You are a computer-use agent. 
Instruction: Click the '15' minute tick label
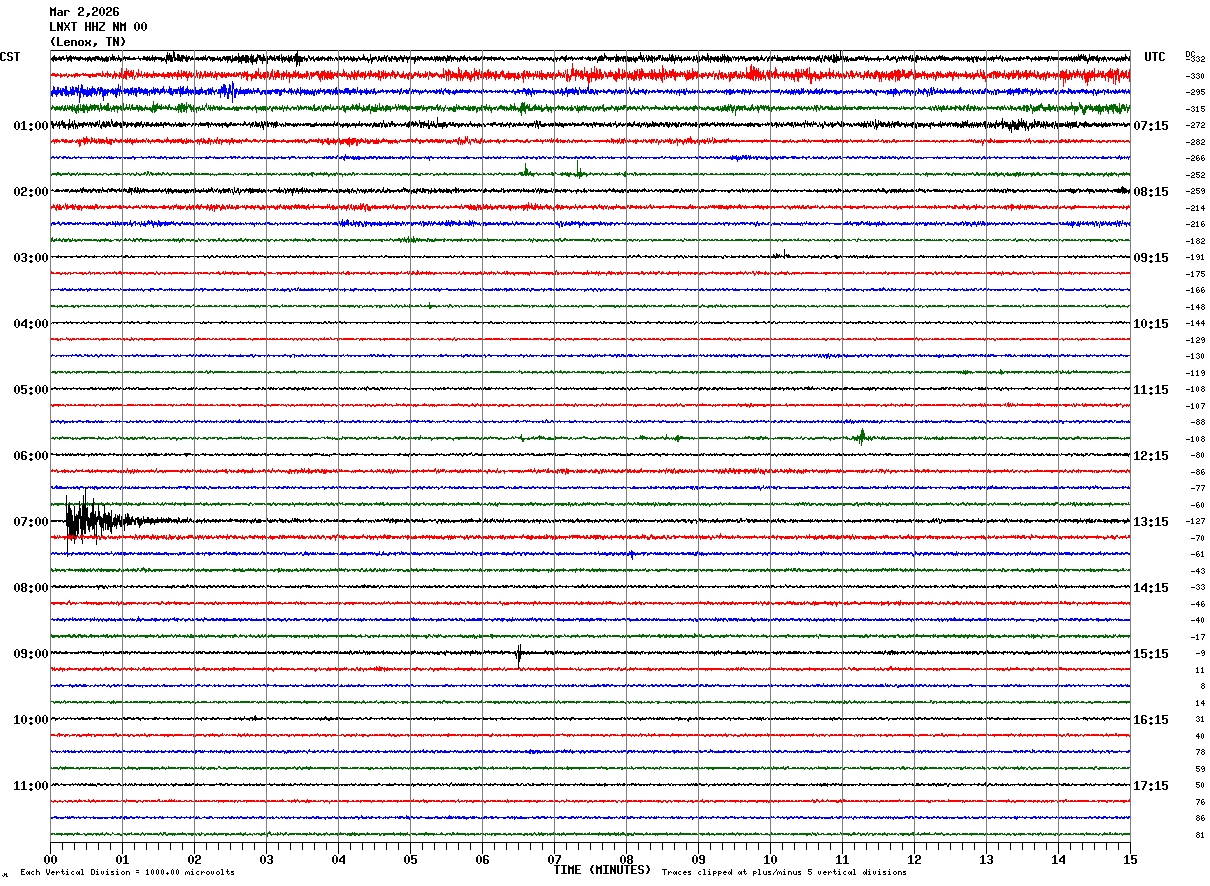(1130, 859)
